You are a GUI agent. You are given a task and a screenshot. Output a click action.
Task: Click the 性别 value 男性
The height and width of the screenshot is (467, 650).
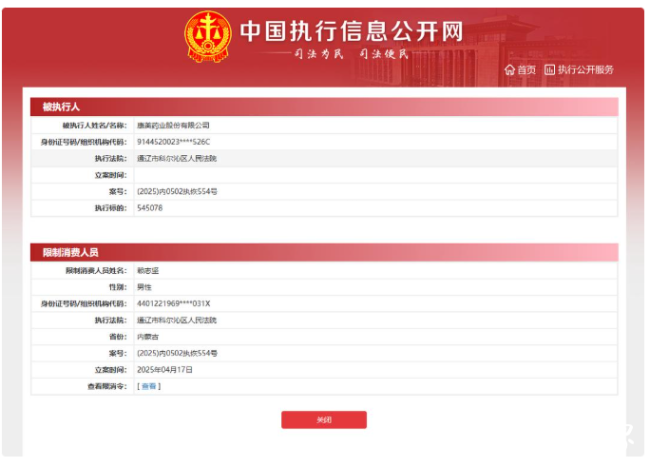[144, 287]
